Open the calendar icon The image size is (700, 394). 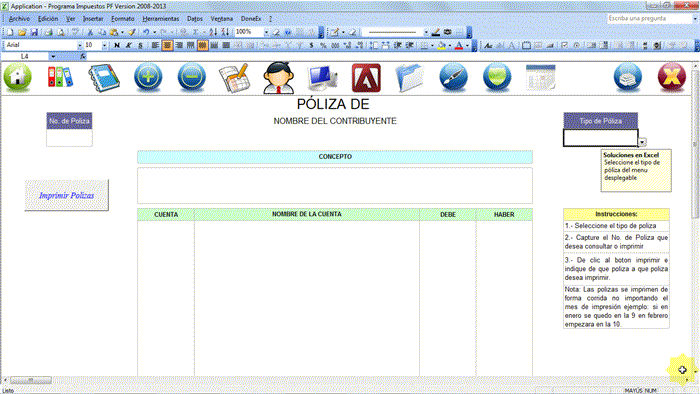point(541,77)
